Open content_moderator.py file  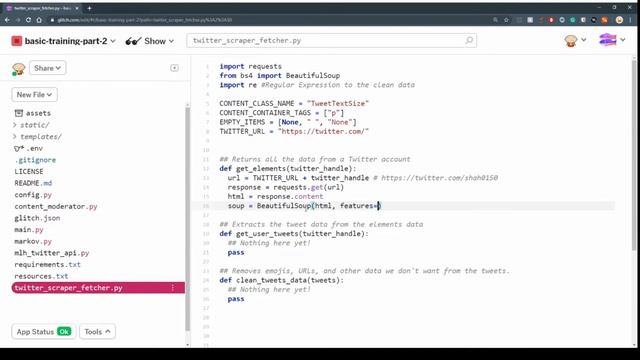56,206
